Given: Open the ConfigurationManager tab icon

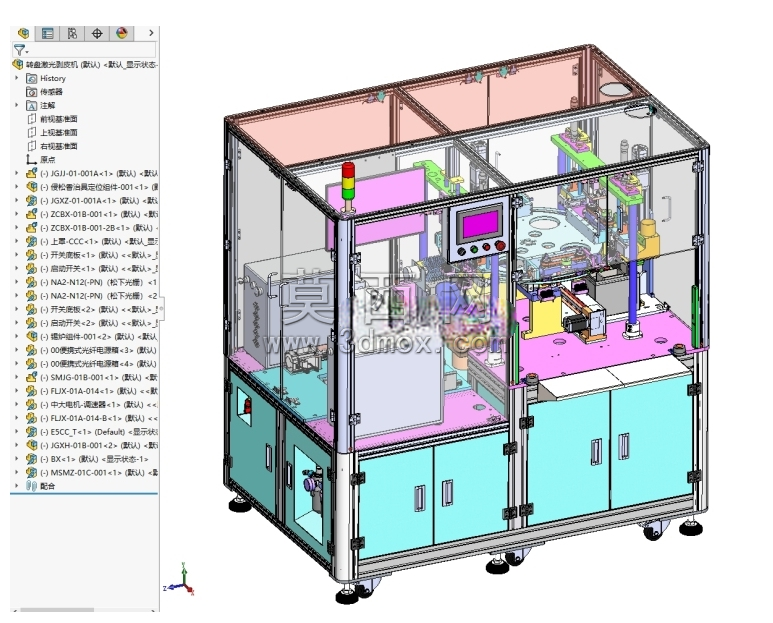Looking at the screenshot, I should (x=72, y=33).
